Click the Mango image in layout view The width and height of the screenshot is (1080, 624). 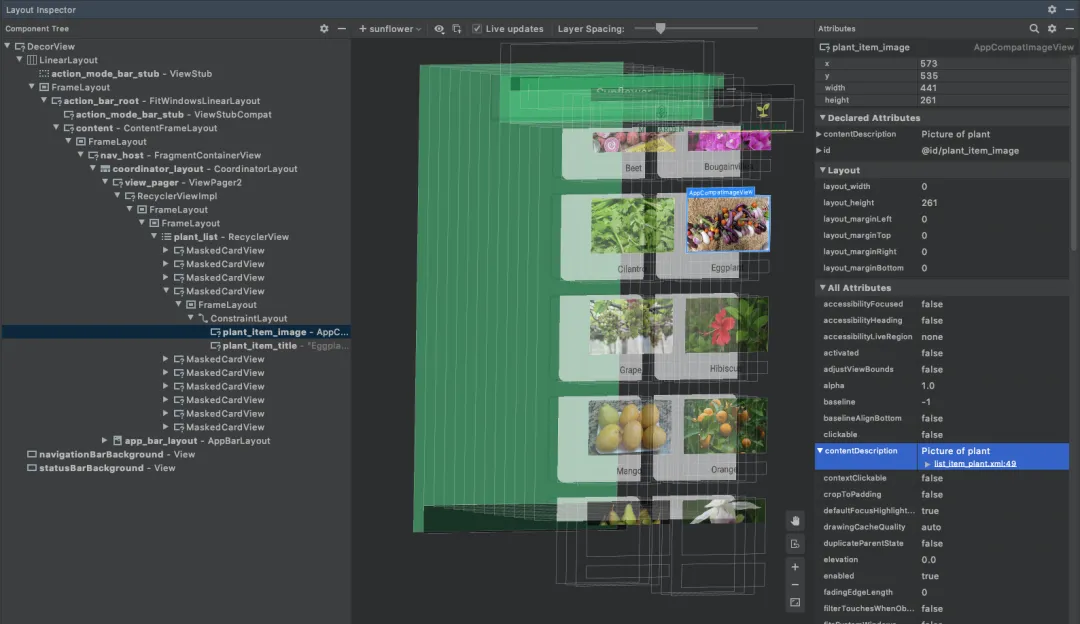click(x=630, y=427)
